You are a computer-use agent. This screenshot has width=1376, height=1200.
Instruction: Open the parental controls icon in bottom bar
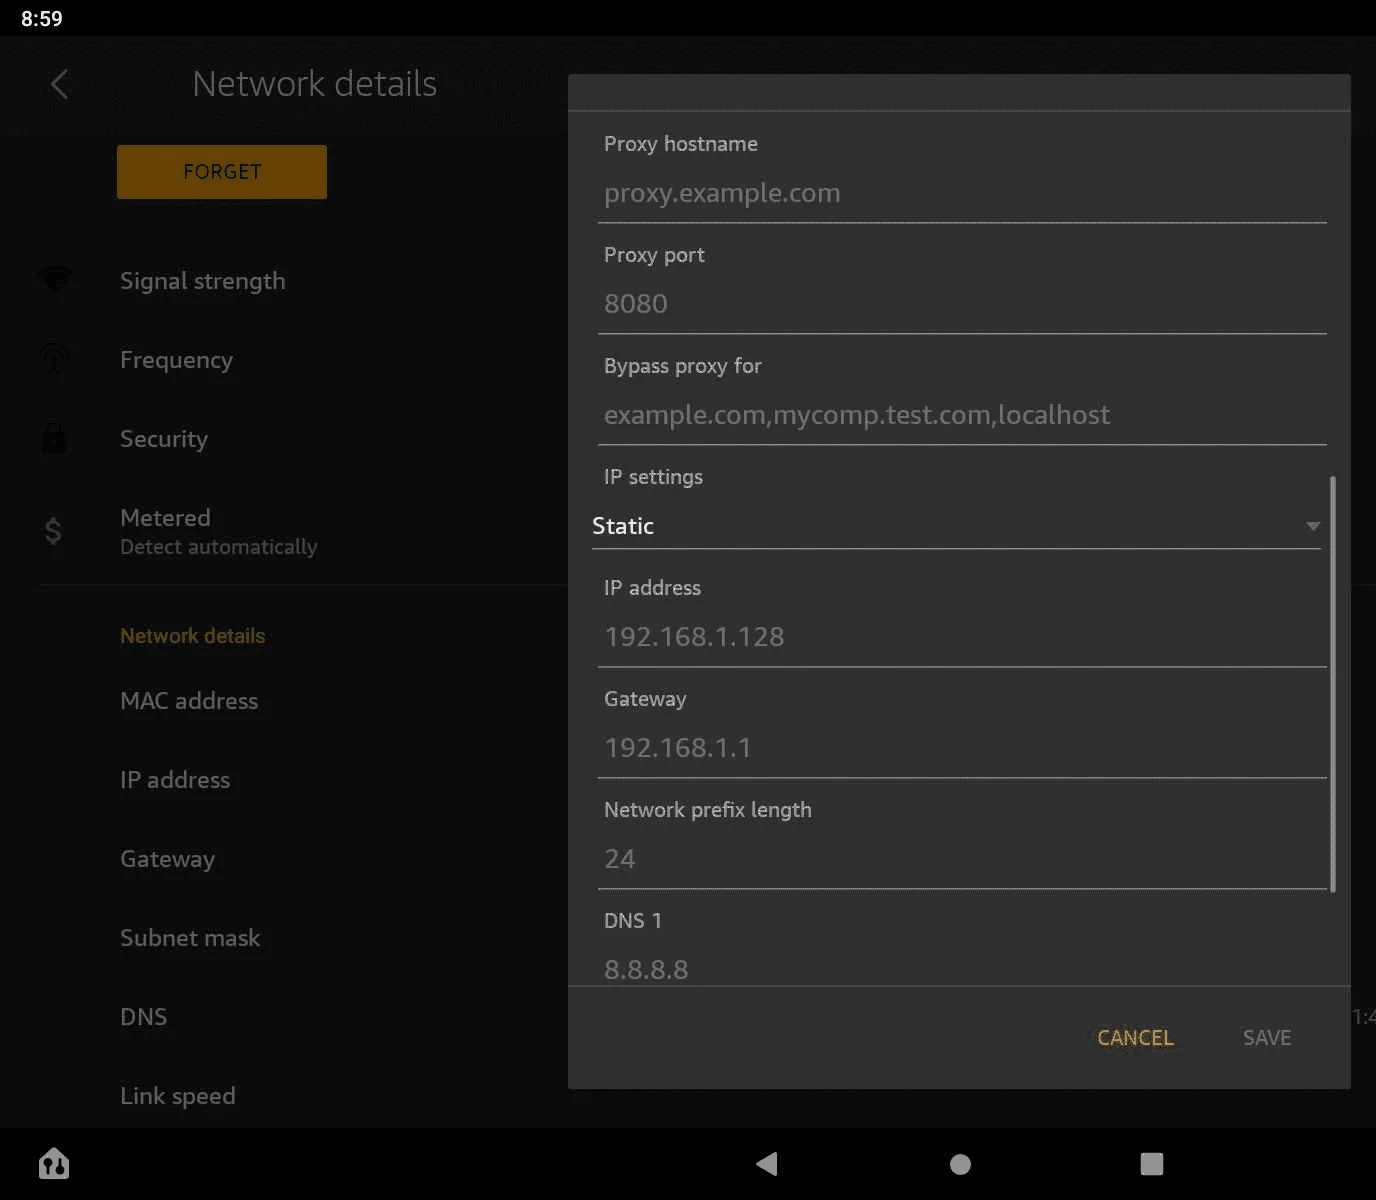[54, 1163]
